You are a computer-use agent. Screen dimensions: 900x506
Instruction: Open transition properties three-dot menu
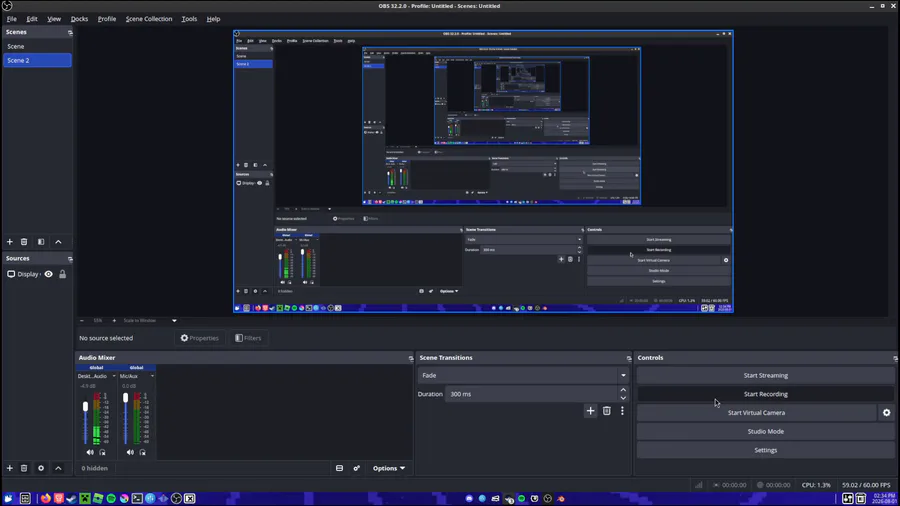622,411
